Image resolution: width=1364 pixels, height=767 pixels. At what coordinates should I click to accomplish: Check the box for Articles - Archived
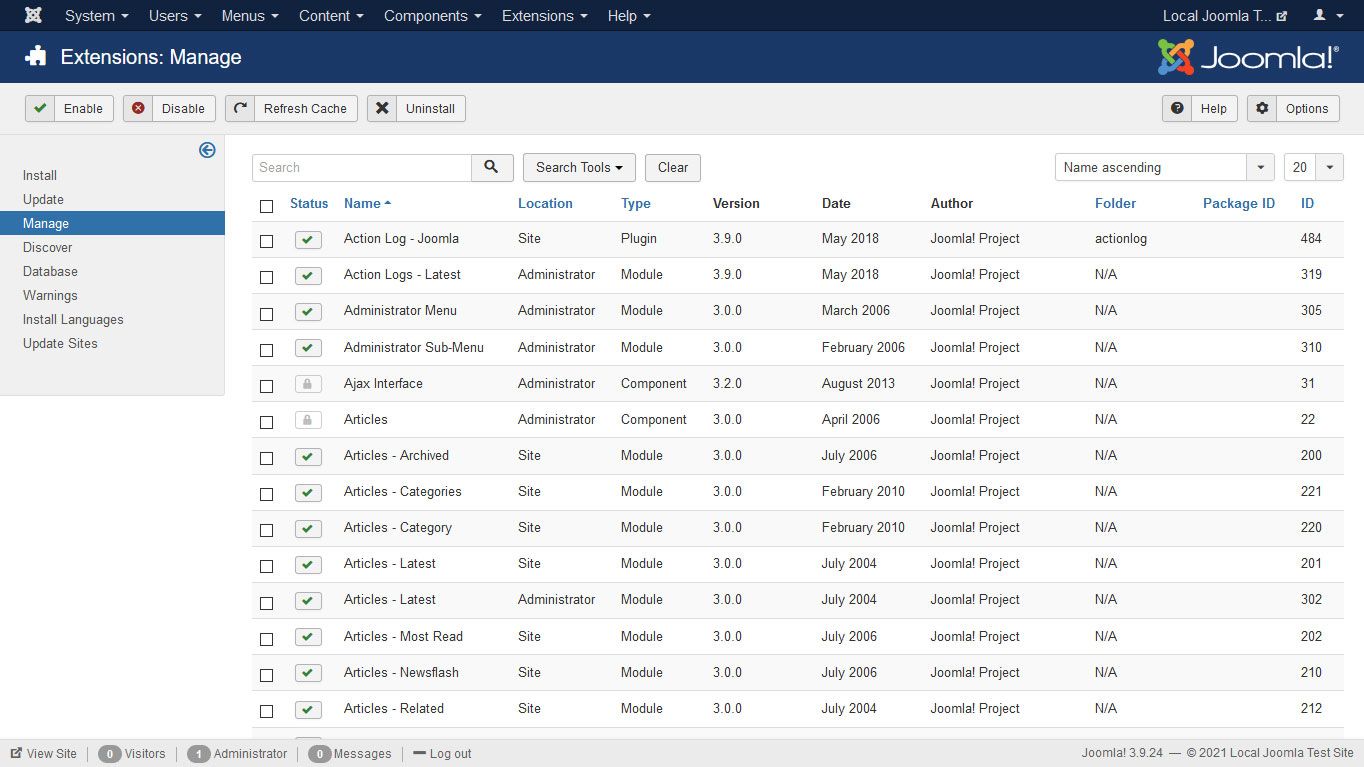pyautogui.click(x=266, y=458)
